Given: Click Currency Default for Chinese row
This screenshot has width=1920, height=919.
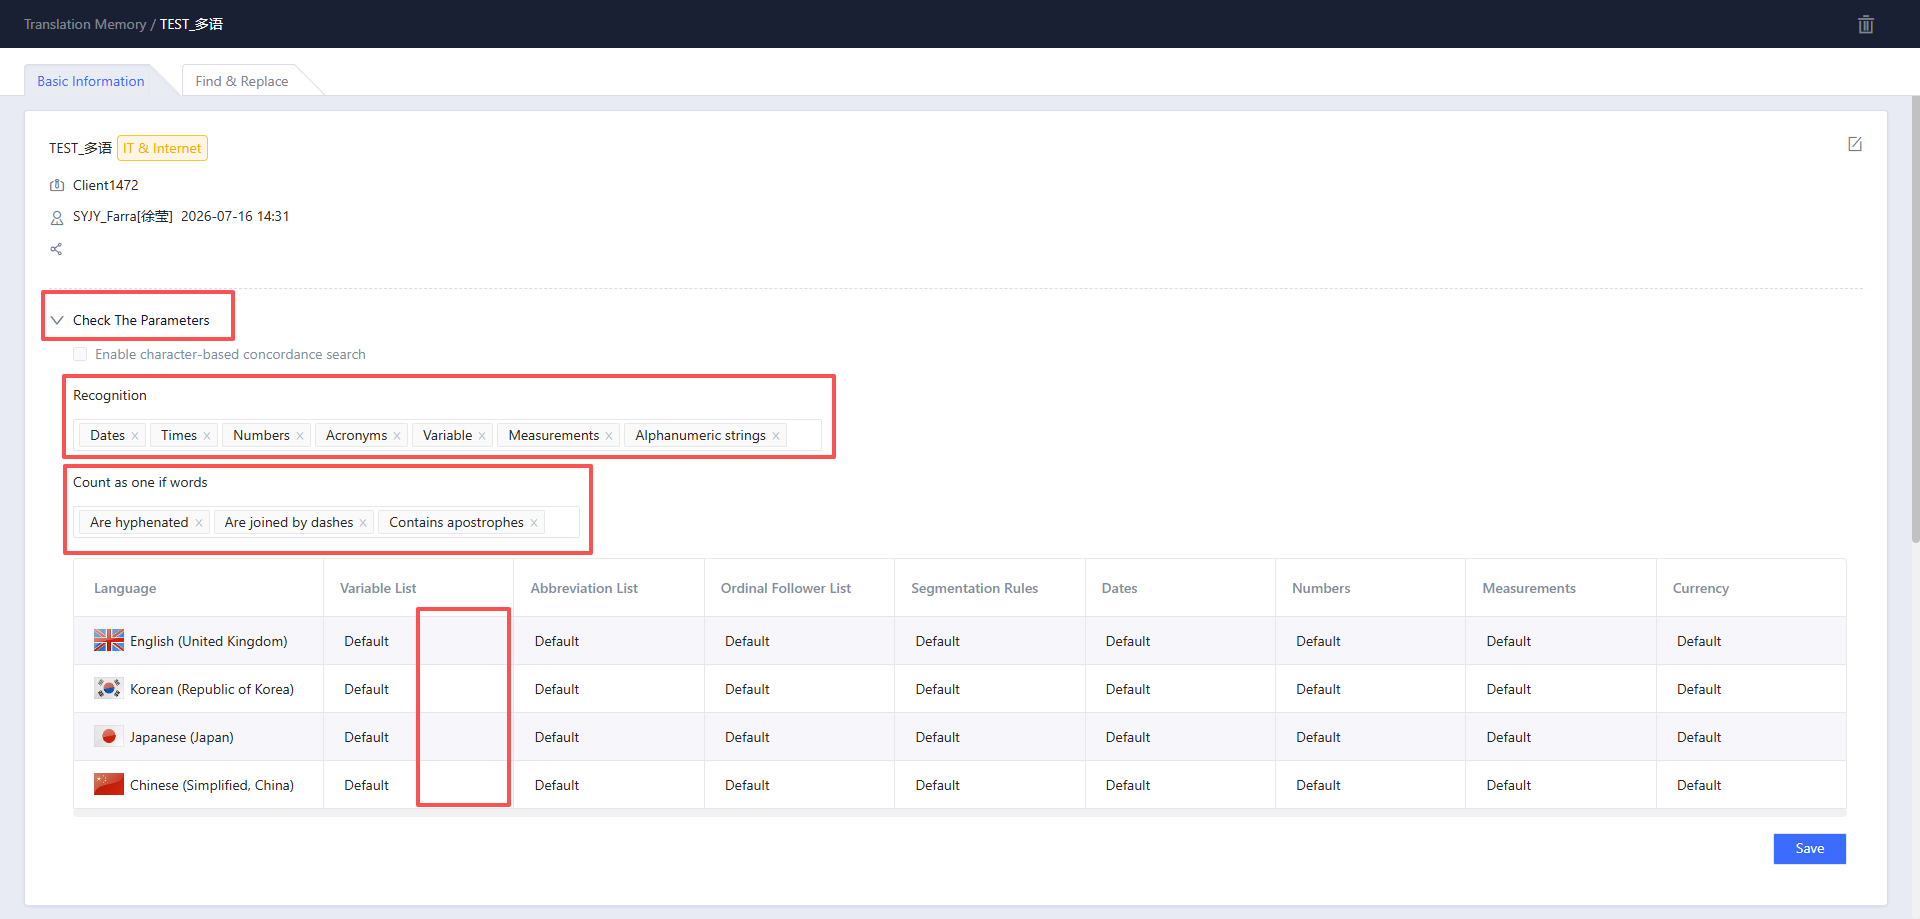Looking at the screenshot, I should click(1699, 785).
